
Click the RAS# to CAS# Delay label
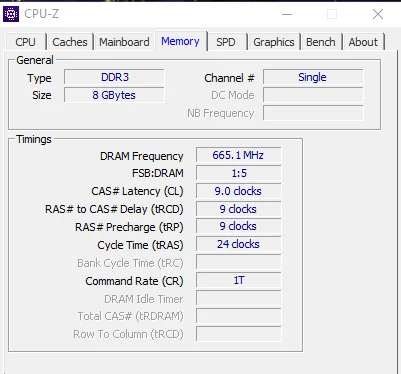(x=114, y=209)
